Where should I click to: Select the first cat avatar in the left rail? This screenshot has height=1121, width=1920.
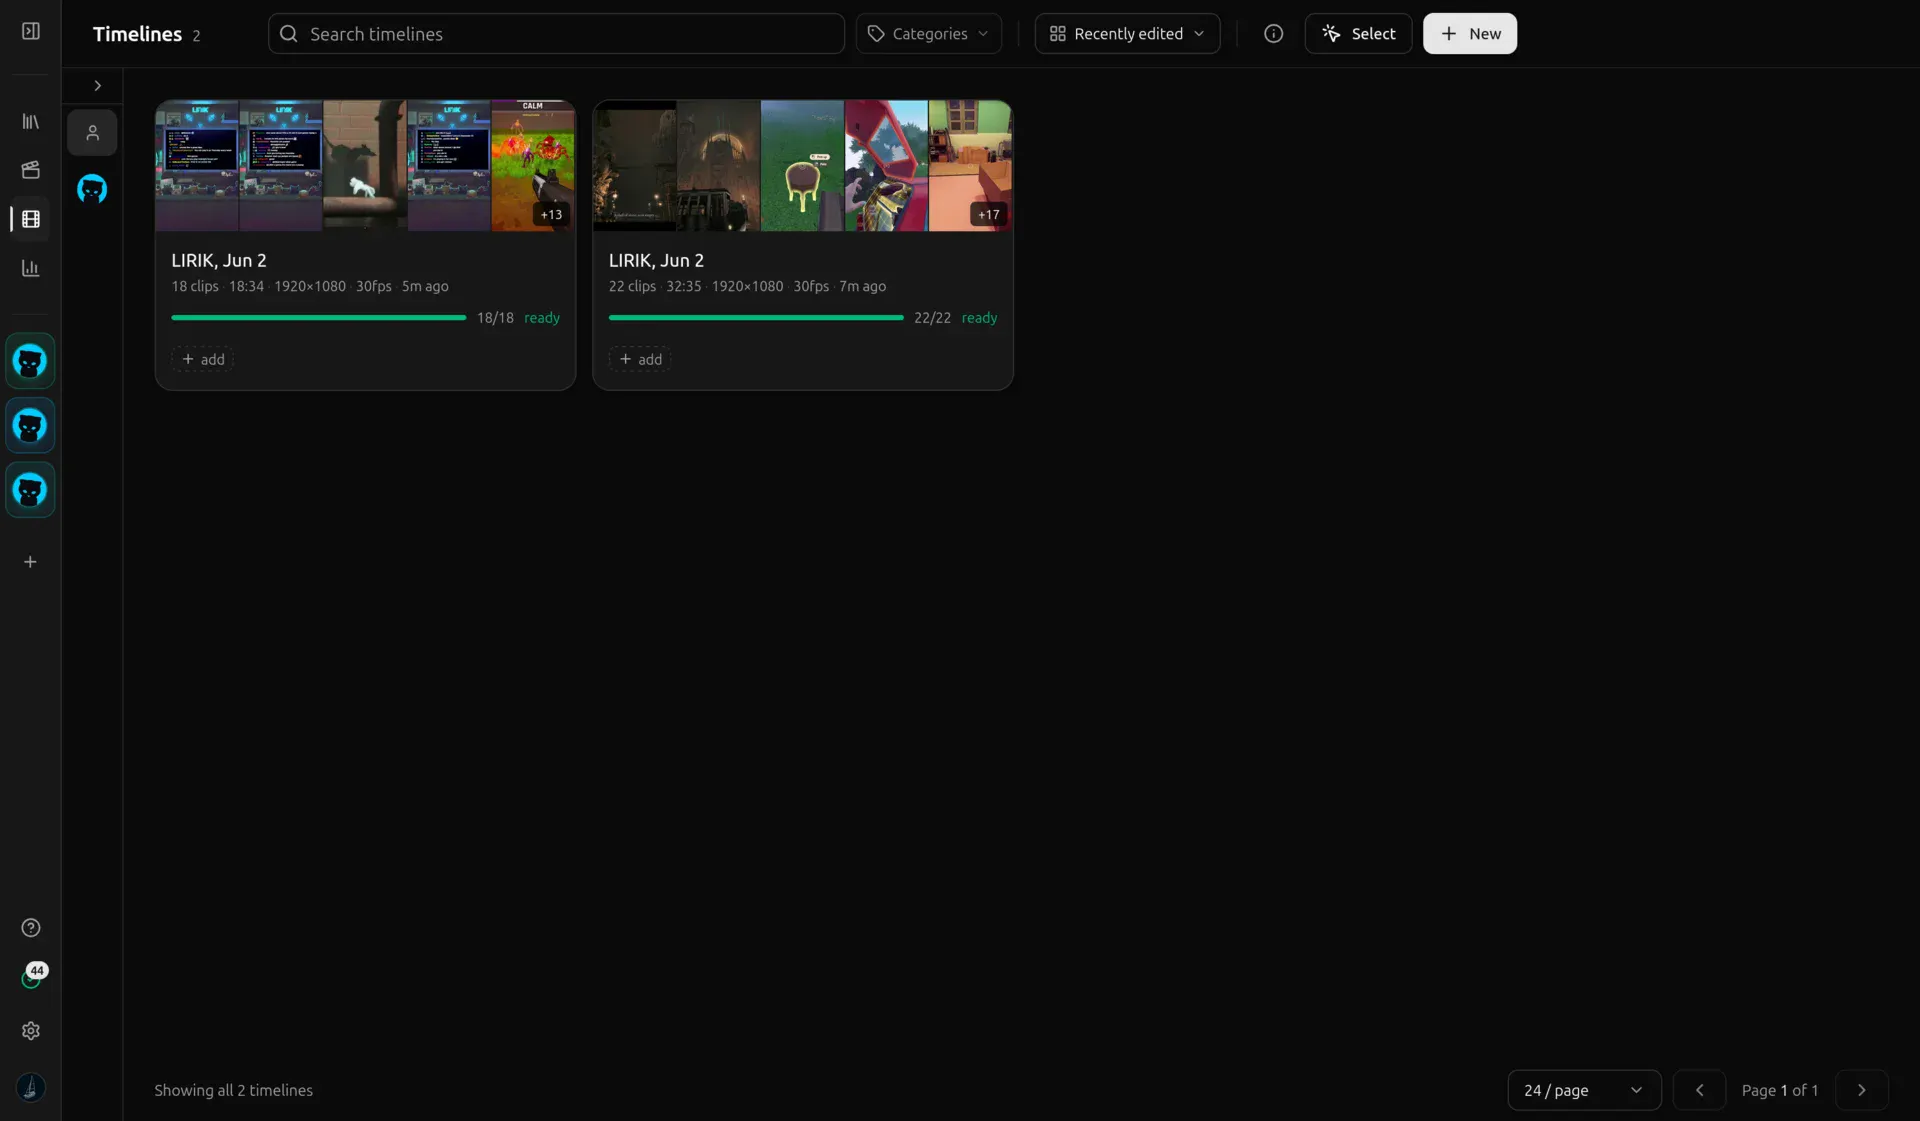30,361
